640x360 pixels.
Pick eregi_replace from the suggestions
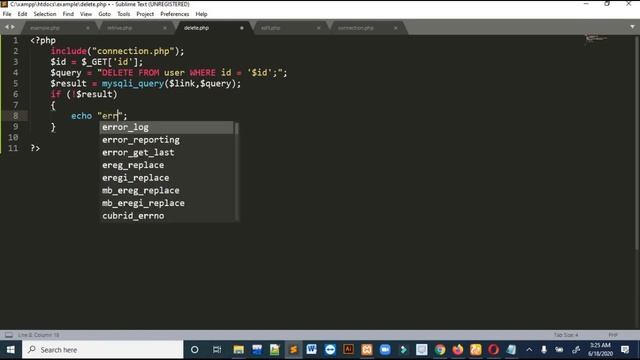pos(167,178)
